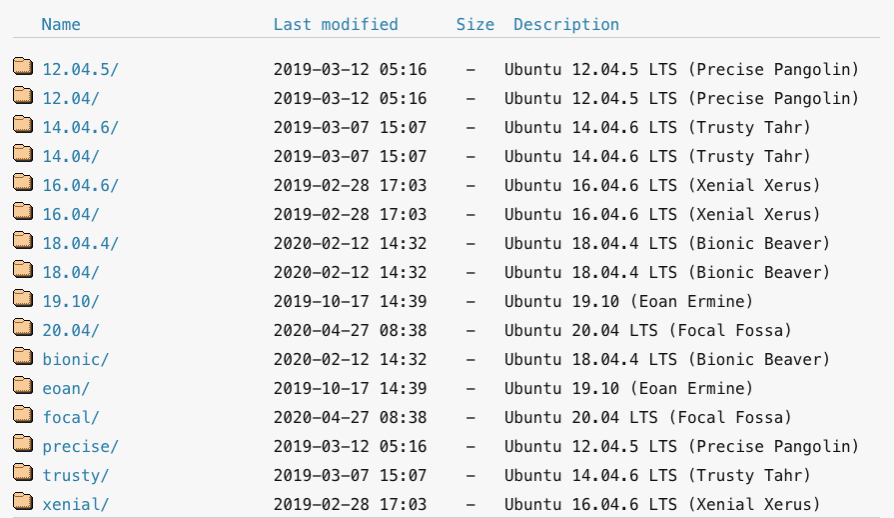Sort by Last modified column header
Screen dimensions: 894x518
point(335,24)
